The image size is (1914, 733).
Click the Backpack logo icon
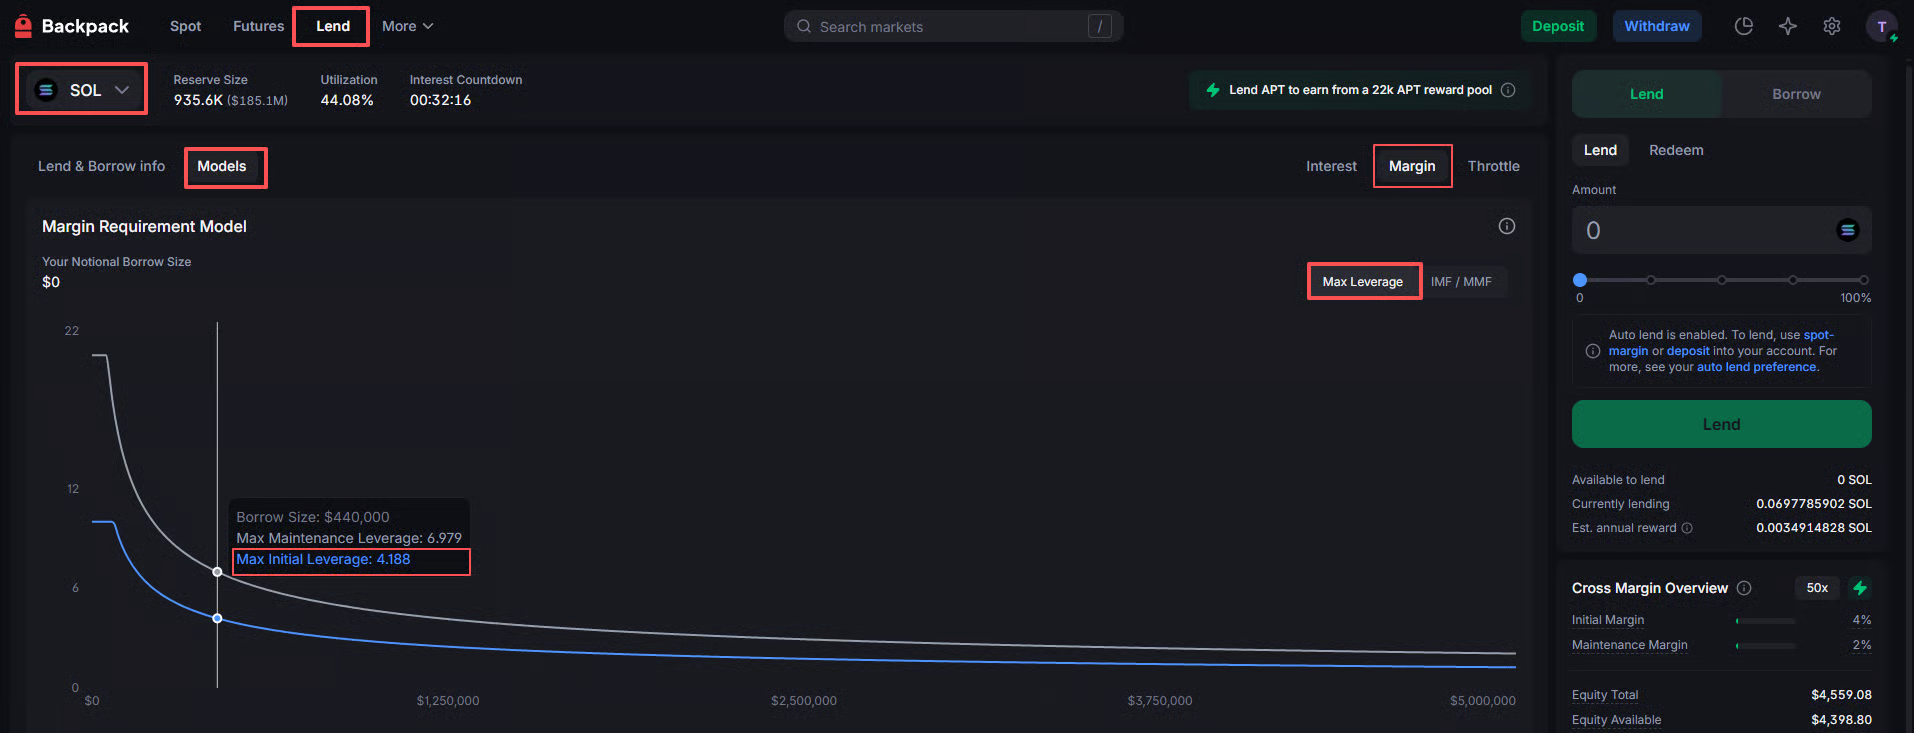click(24, 26)
